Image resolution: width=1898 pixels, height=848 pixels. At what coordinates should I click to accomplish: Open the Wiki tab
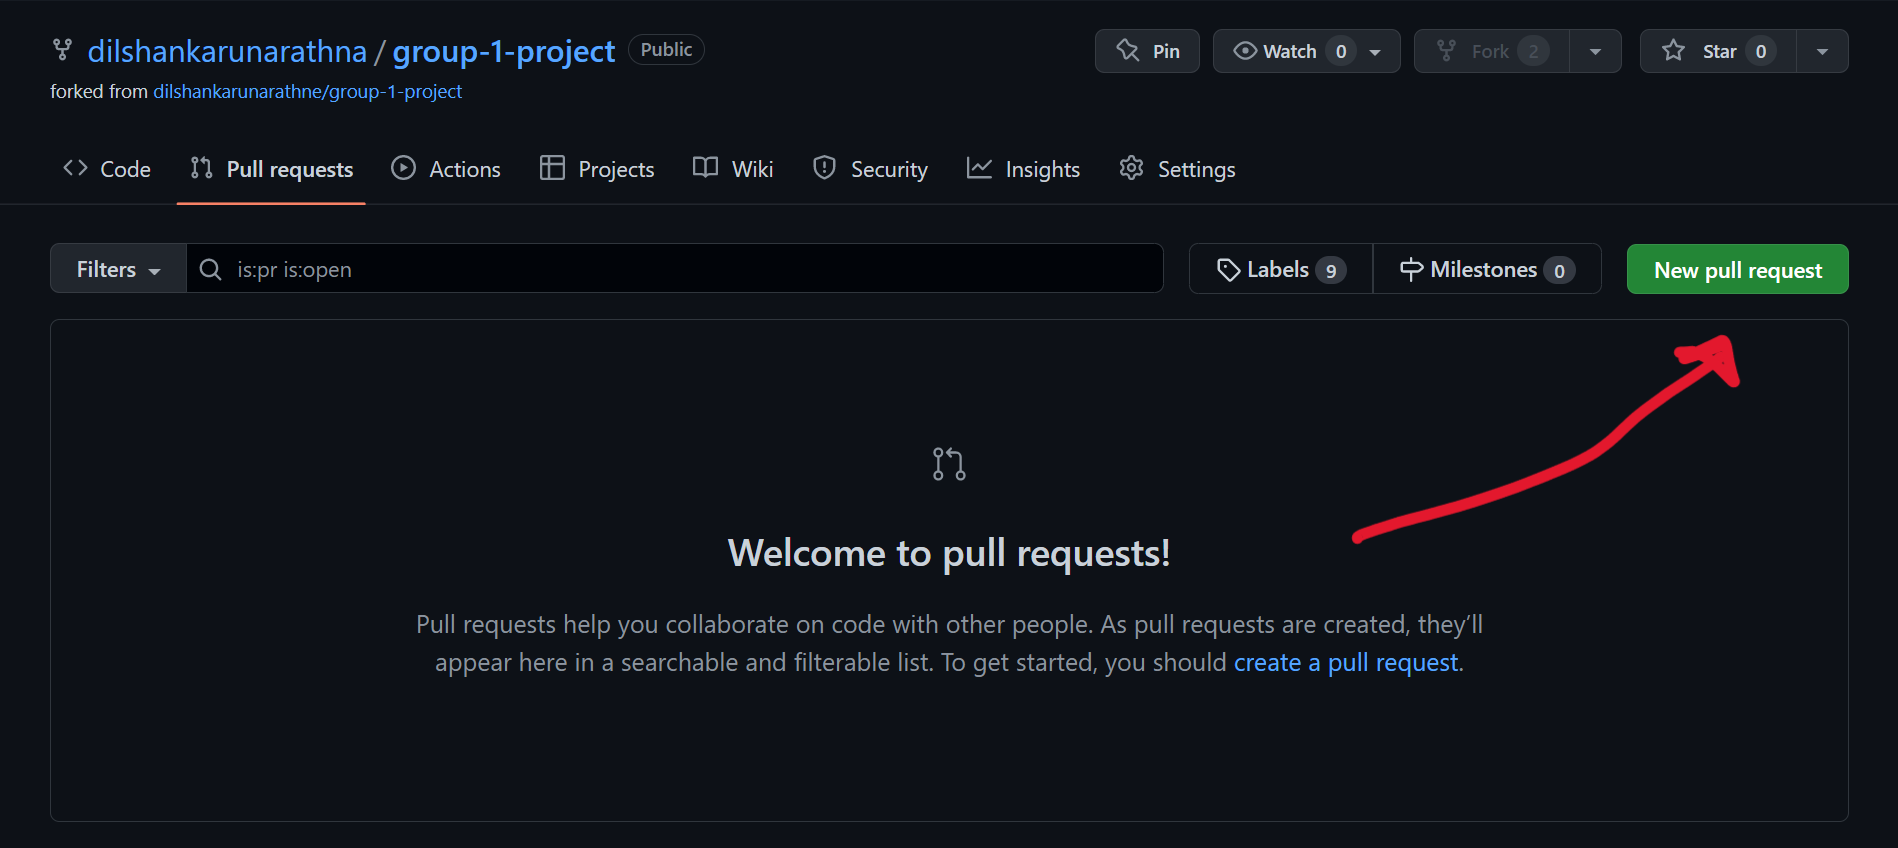(733, 169)
